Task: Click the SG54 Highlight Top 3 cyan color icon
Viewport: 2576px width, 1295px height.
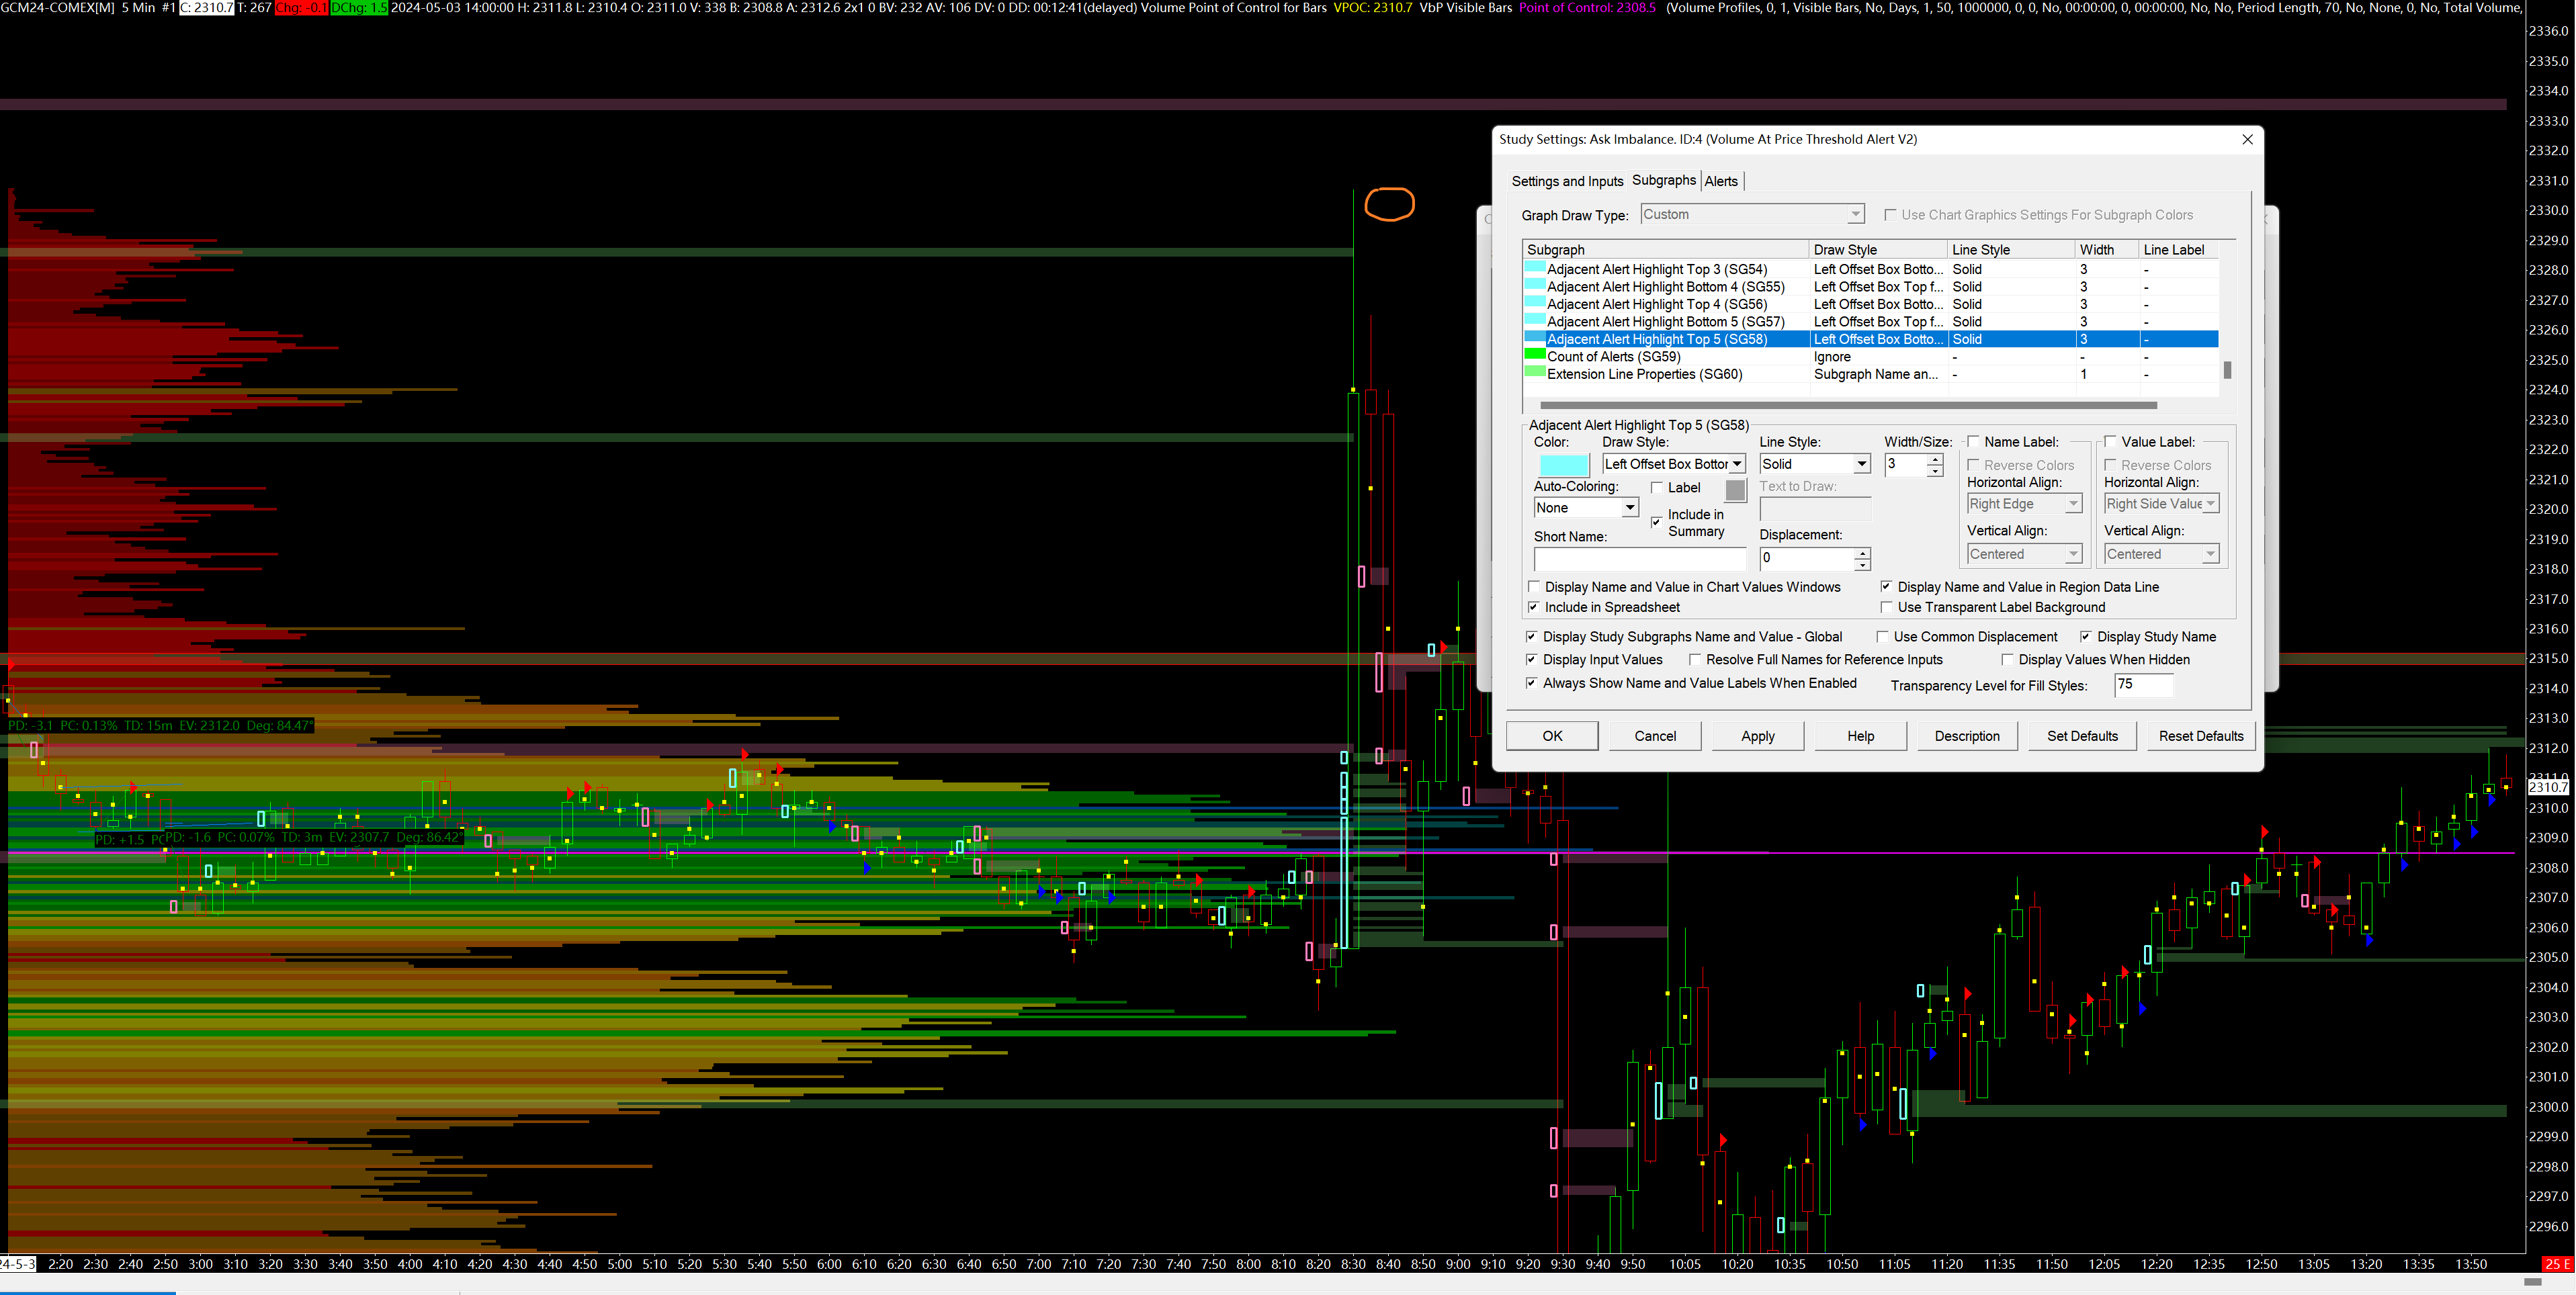Action: pyautogui.click(x=1534, y=268)
